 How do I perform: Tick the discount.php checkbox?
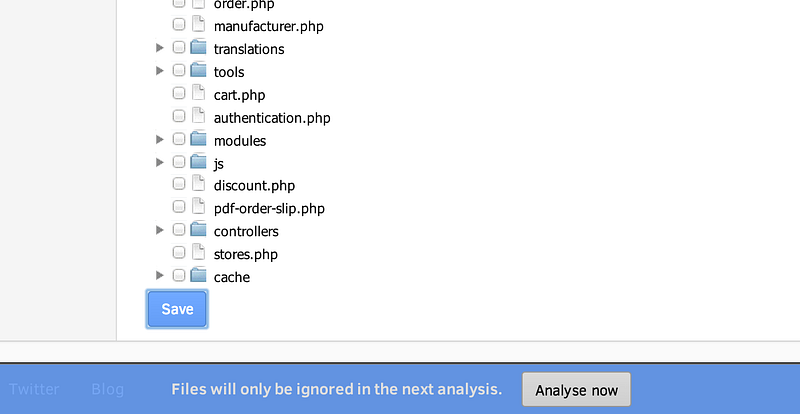pyautogui.click(x=179, y=184)
